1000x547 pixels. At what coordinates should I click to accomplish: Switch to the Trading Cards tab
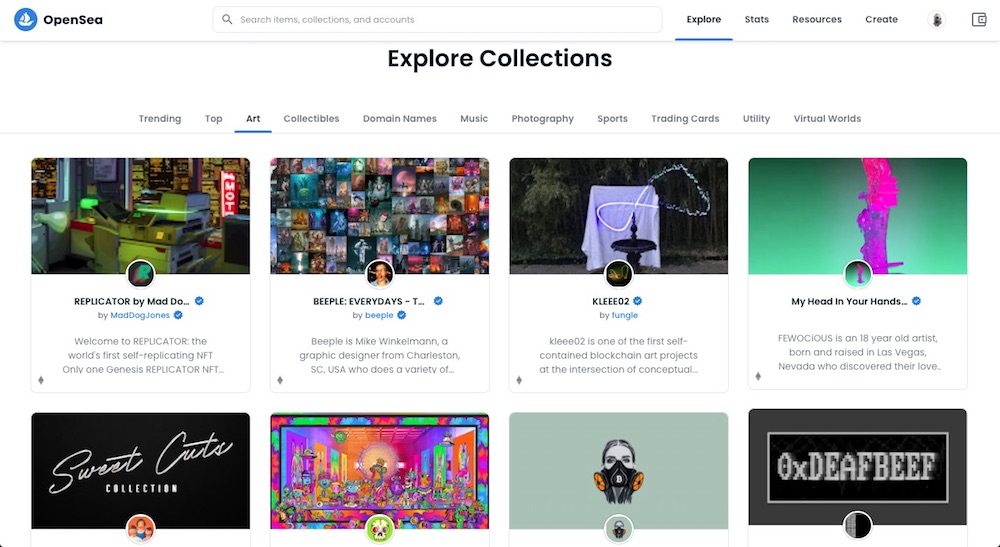tap(685, 119)
